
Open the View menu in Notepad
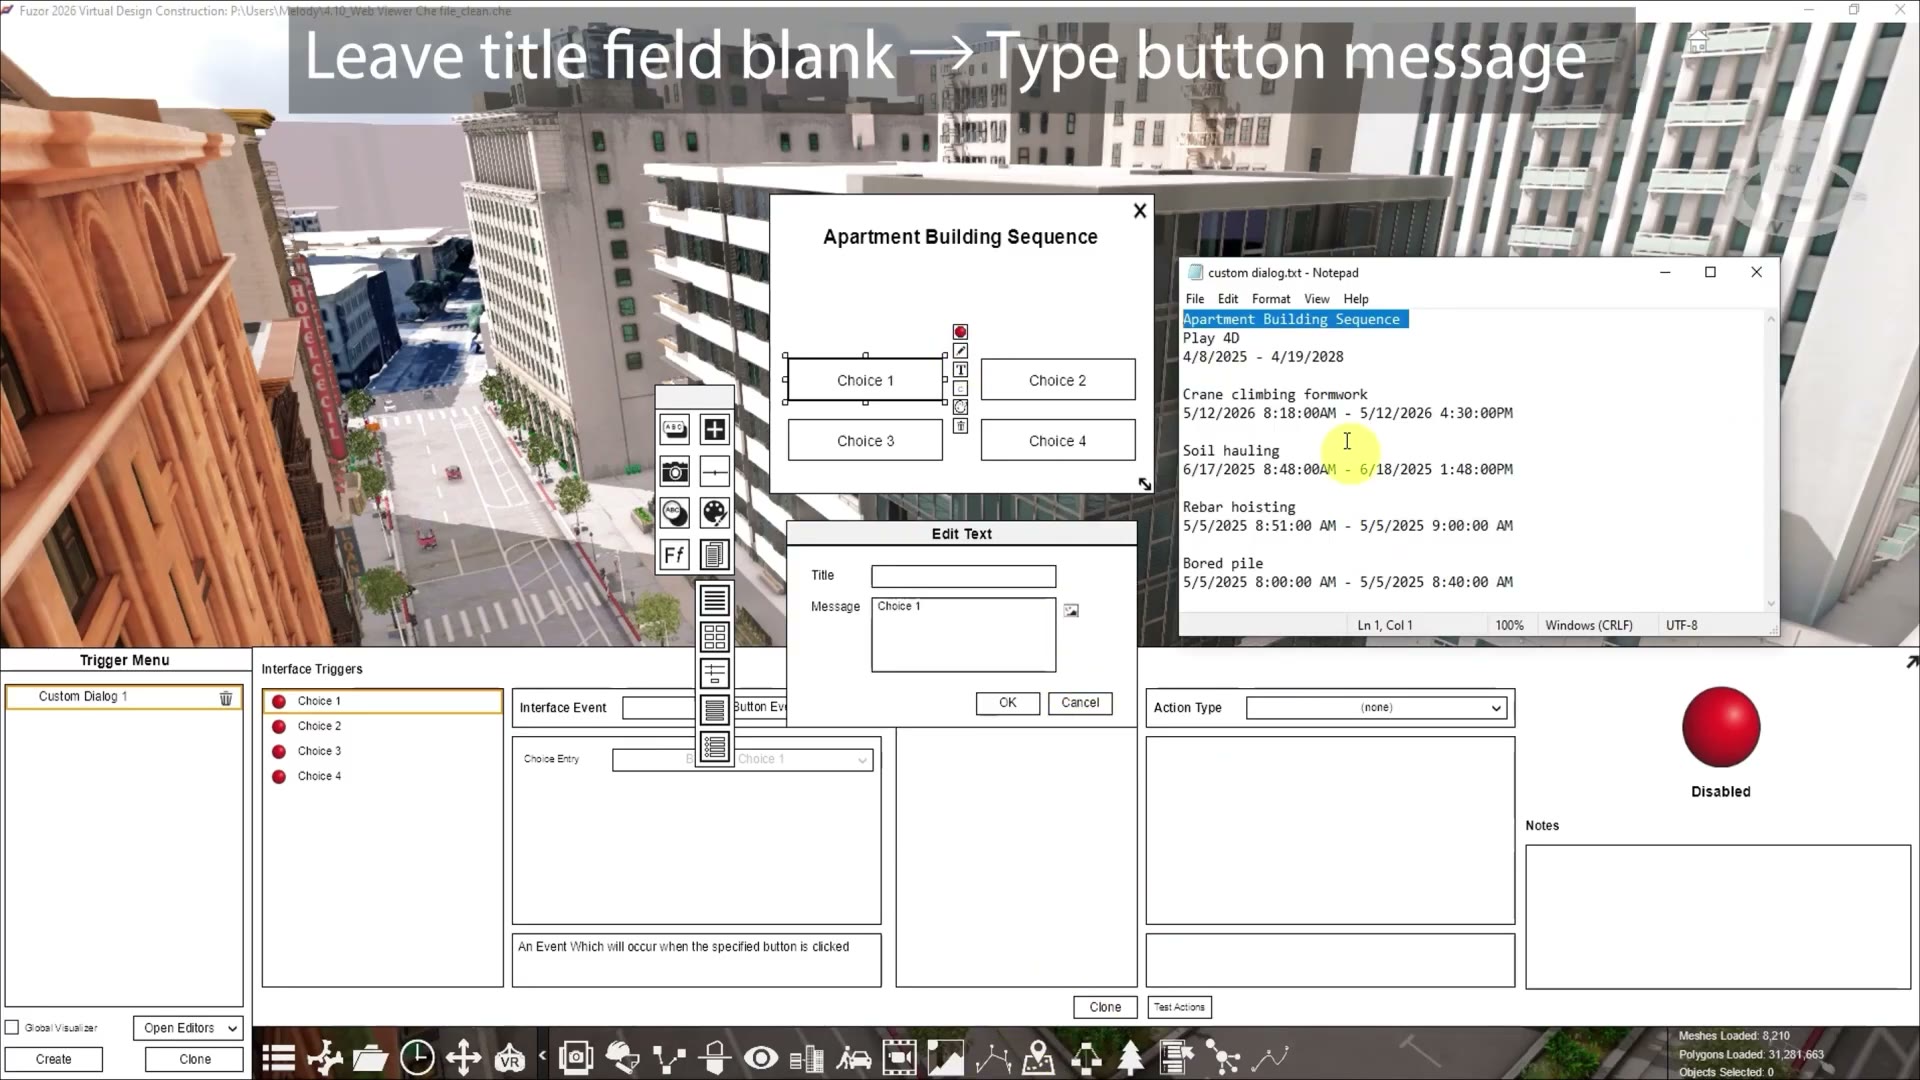pos(1317,299)
